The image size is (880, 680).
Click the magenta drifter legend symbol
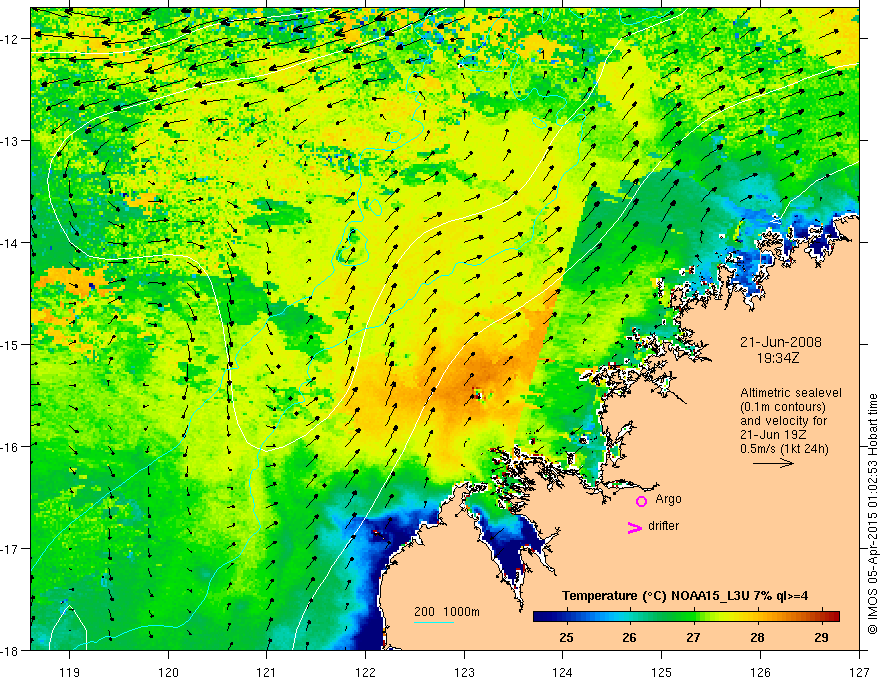pos(634,527)
